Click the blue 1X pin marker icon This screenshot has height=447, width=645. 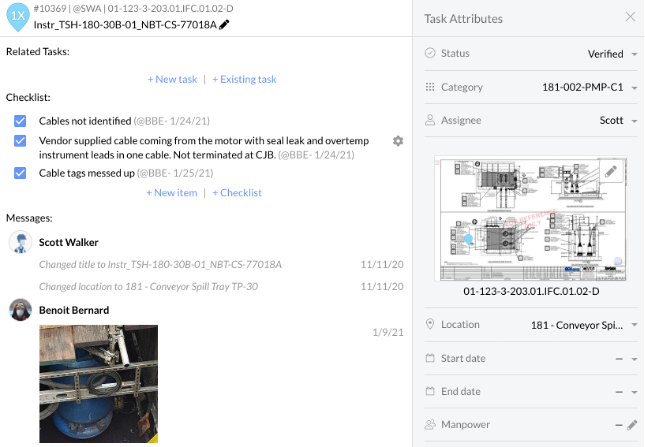18,17
